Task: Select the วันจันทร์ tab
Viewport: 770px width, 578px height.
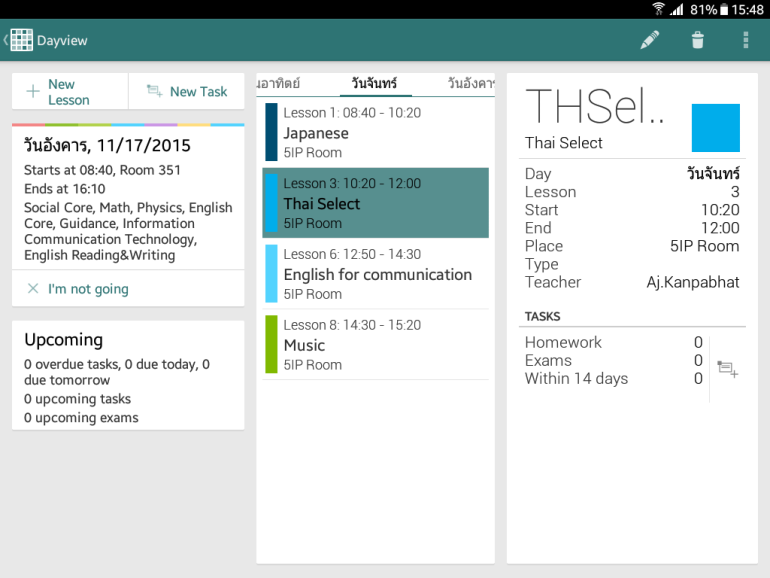Action: coord(374,84)
